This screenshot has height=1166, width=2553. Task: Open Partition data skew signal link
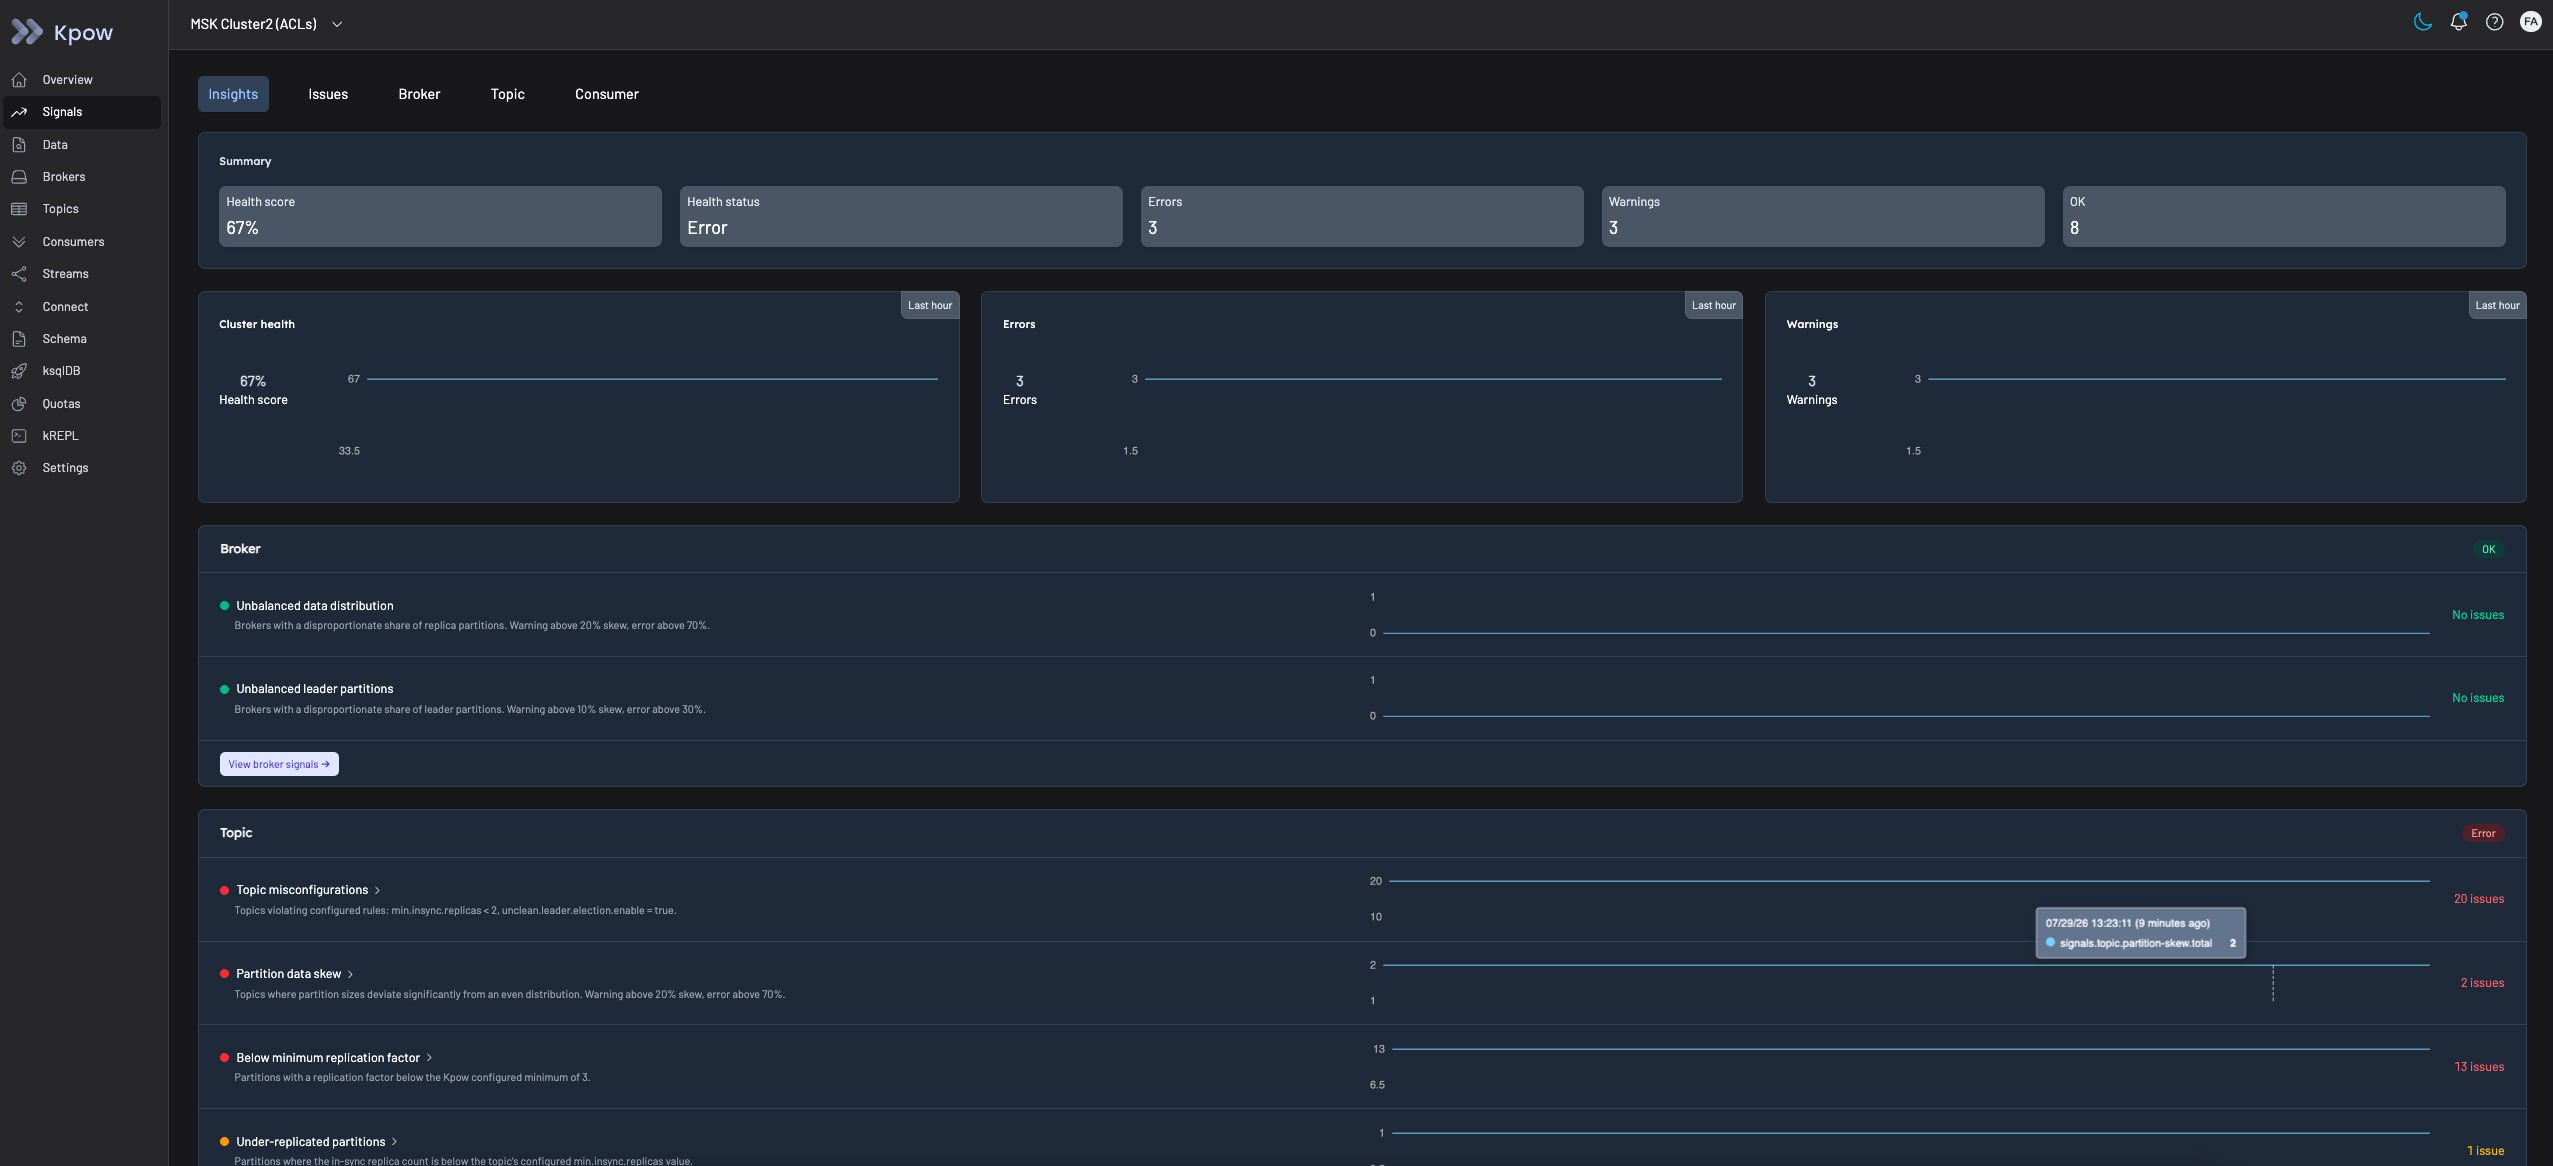[x=288, y=974]
